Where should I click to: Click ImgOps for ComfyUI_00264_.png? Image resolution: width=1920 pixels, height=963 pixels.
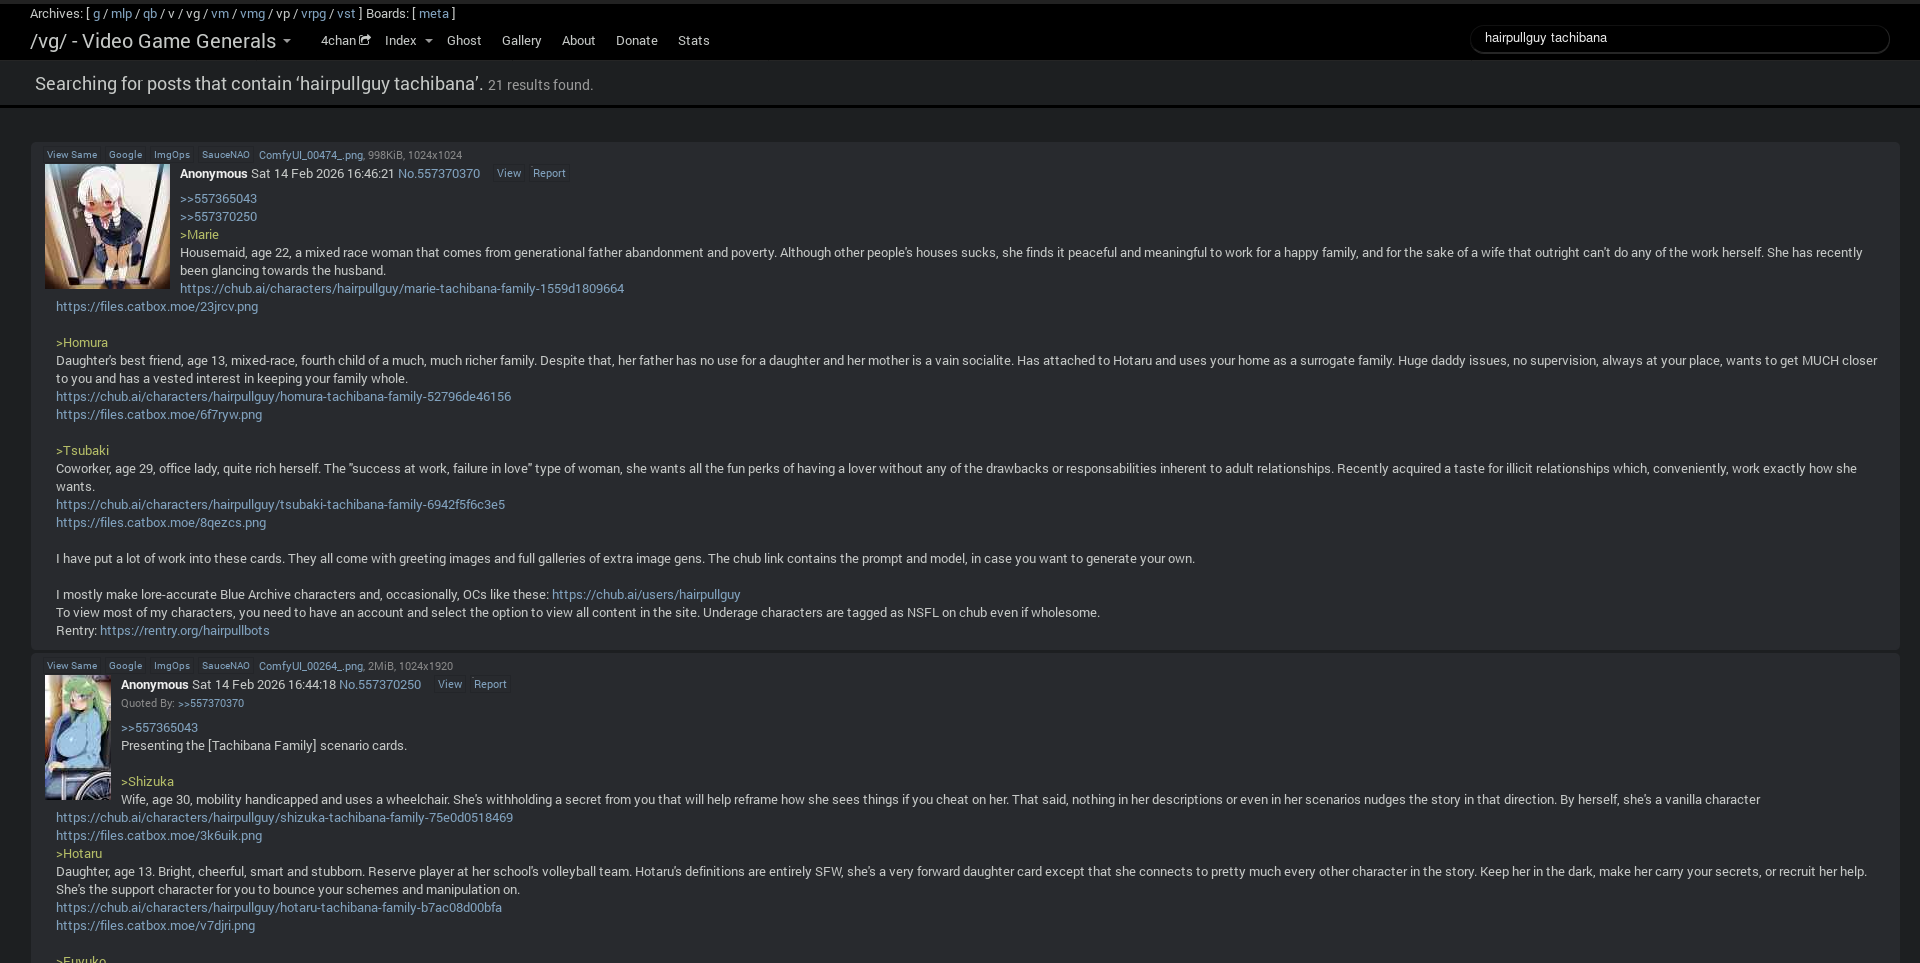tap(172, 666)
